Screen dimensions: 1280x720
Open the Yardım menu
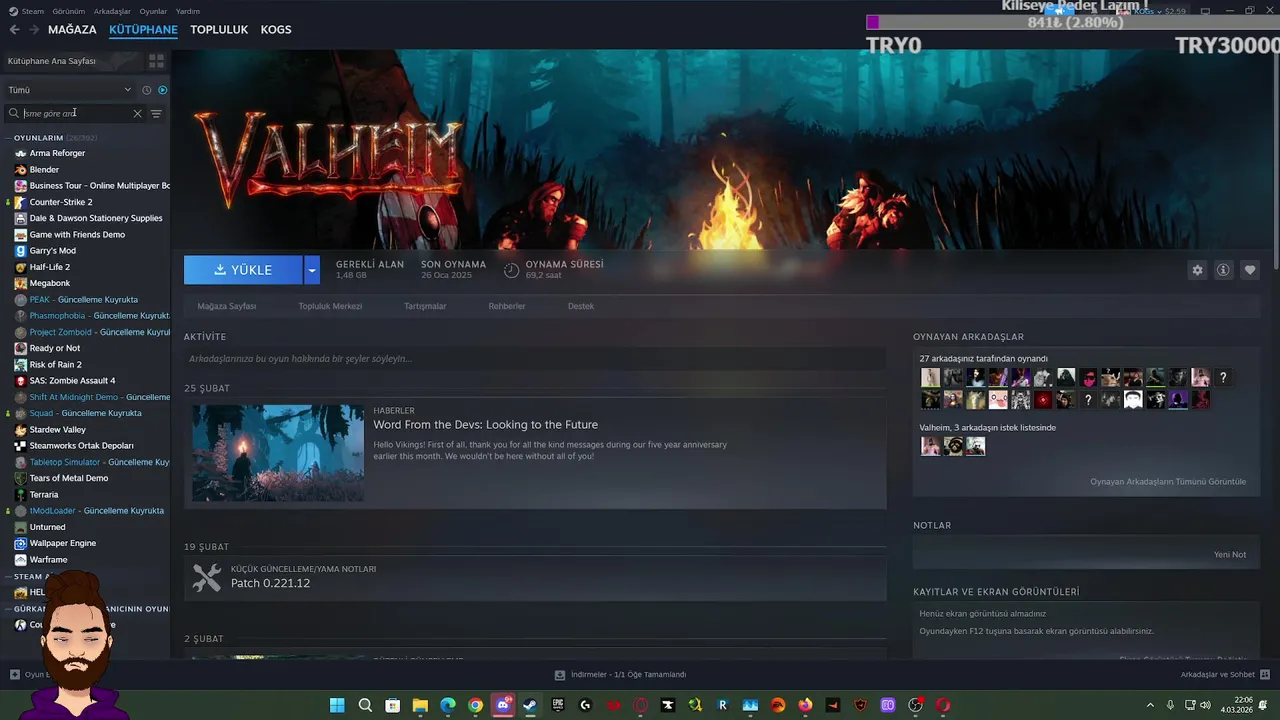point(188,11)
